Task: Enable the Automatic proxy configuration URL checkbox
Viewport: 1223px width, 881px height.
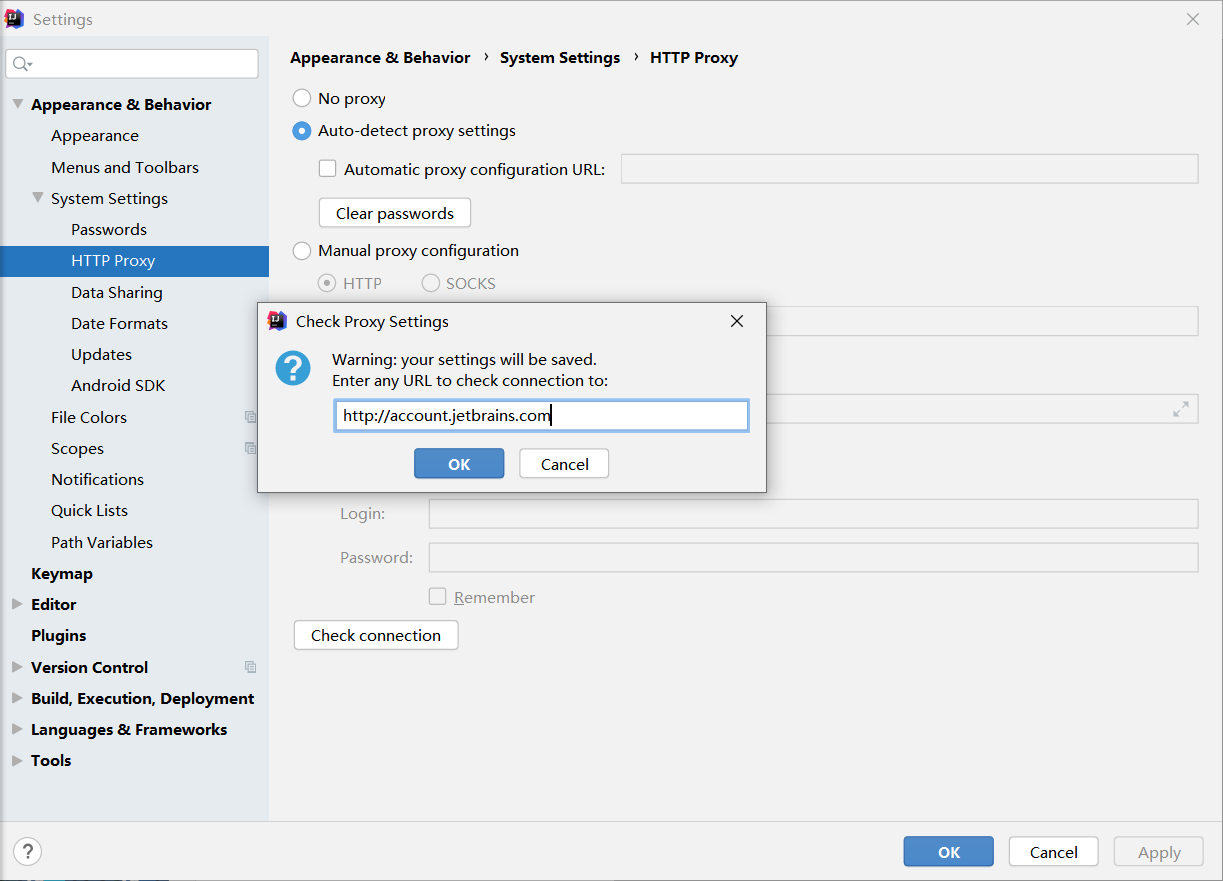Action: (x=327, y=169)
